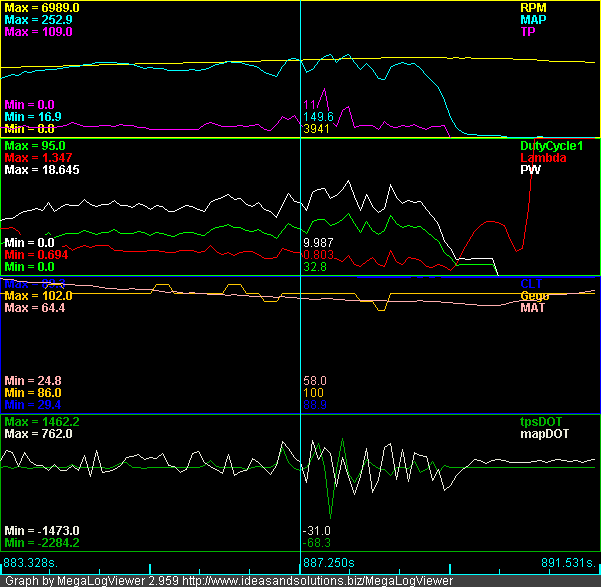Click the 891.531s end time label
601x587 pixels.
click(567, 564)
